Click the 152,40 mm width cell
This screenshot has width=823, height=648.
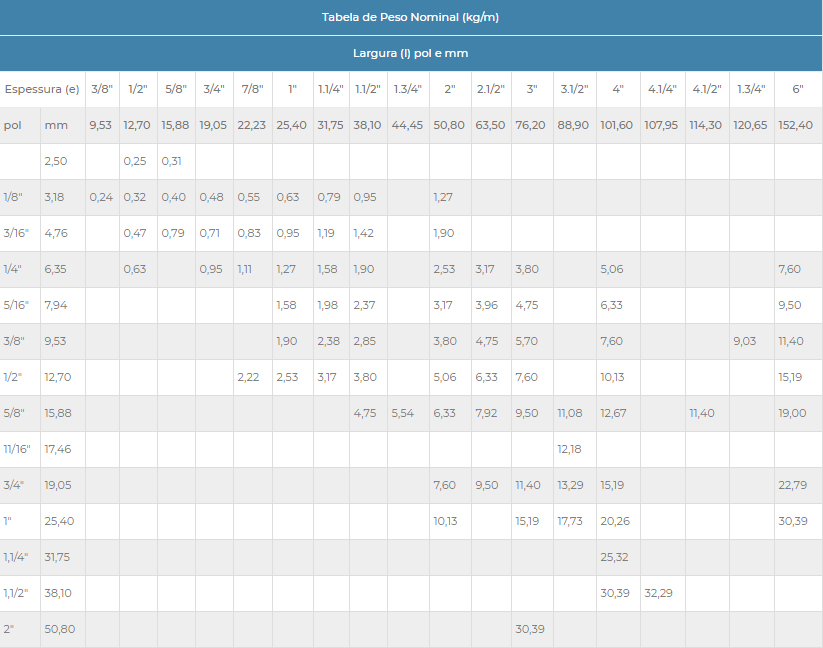798,125
